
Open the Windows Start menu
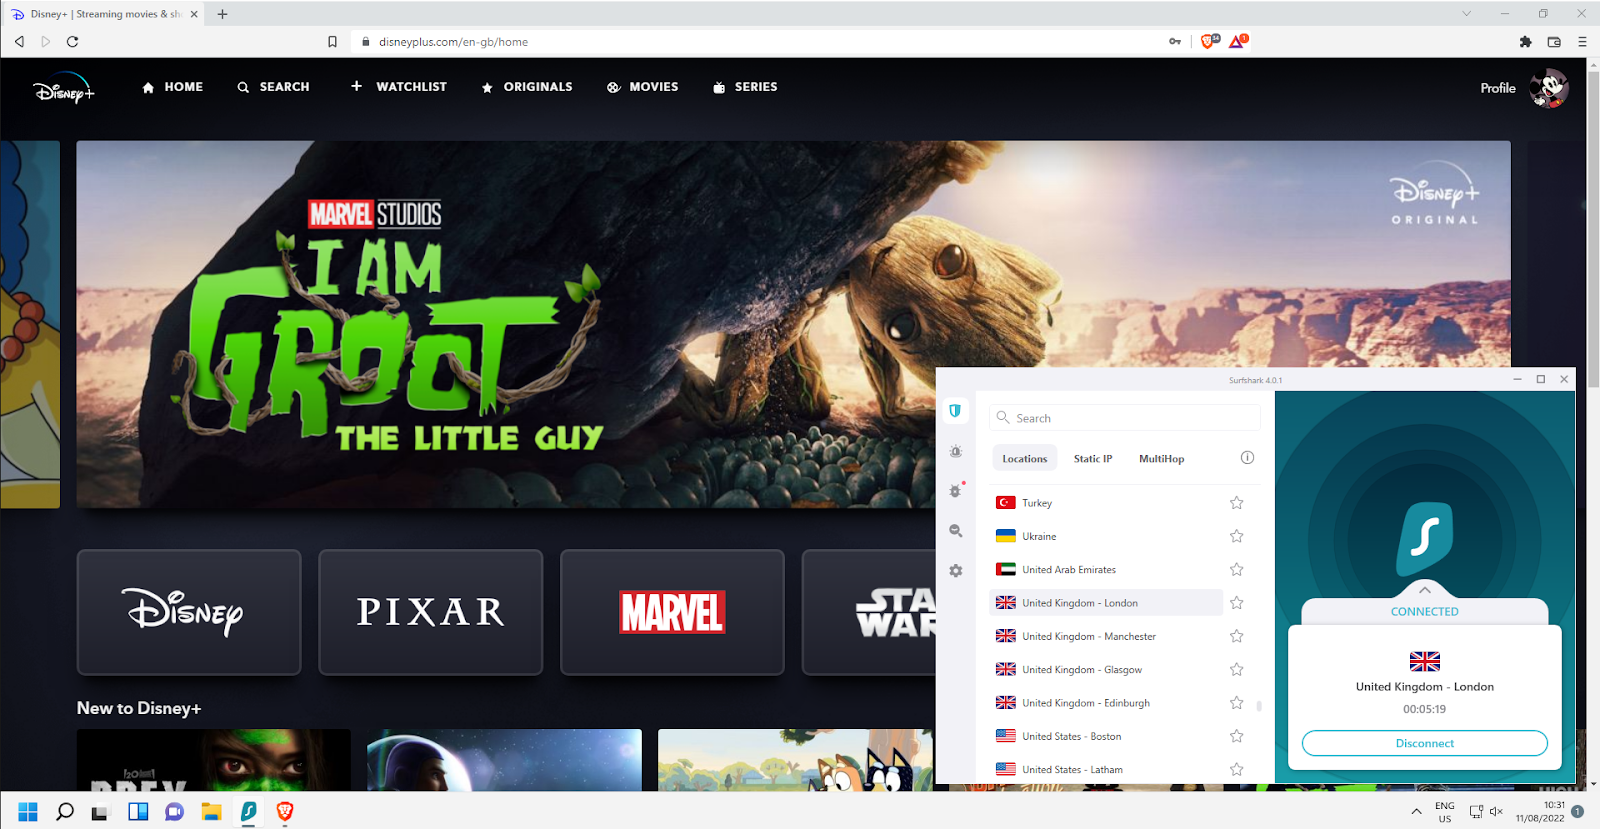pyautogui.click(x=28, y=812)
